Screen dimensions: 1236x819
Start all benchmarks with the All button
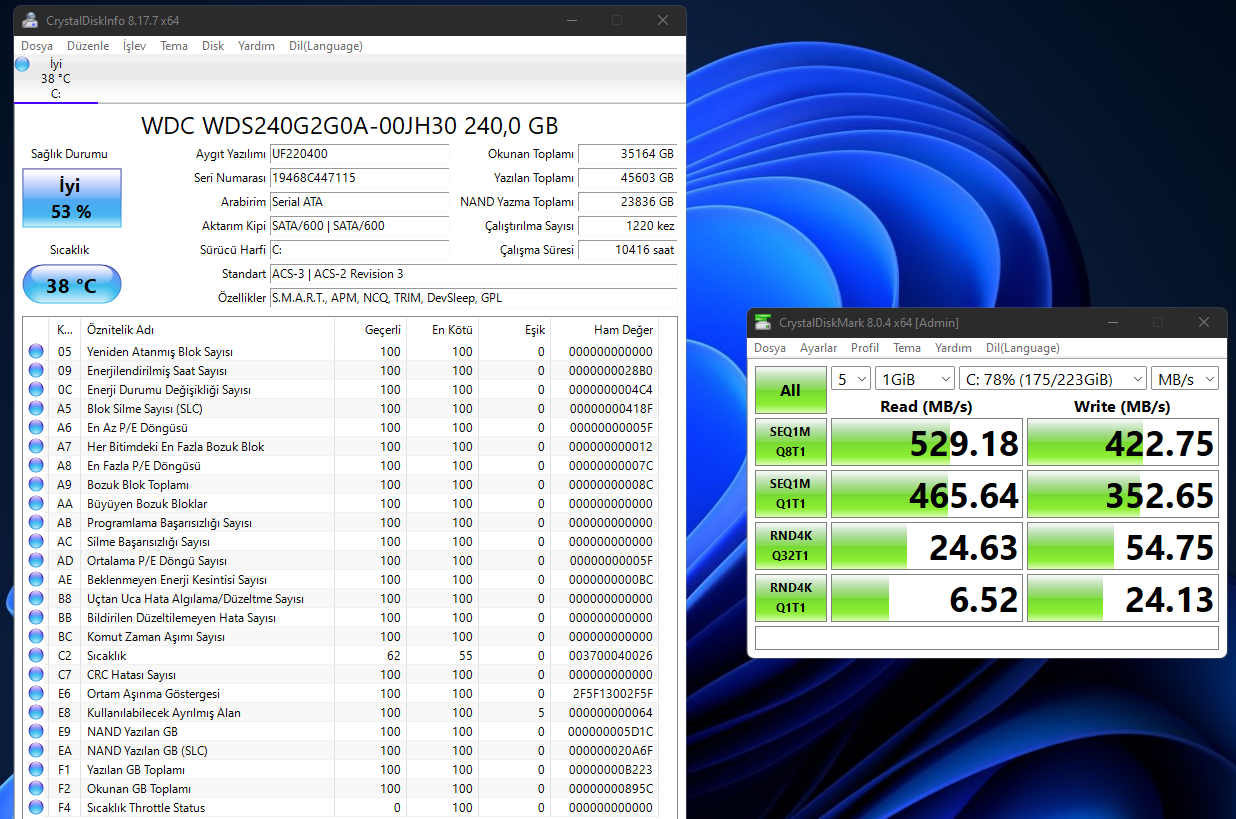click(x=790, y=390)
